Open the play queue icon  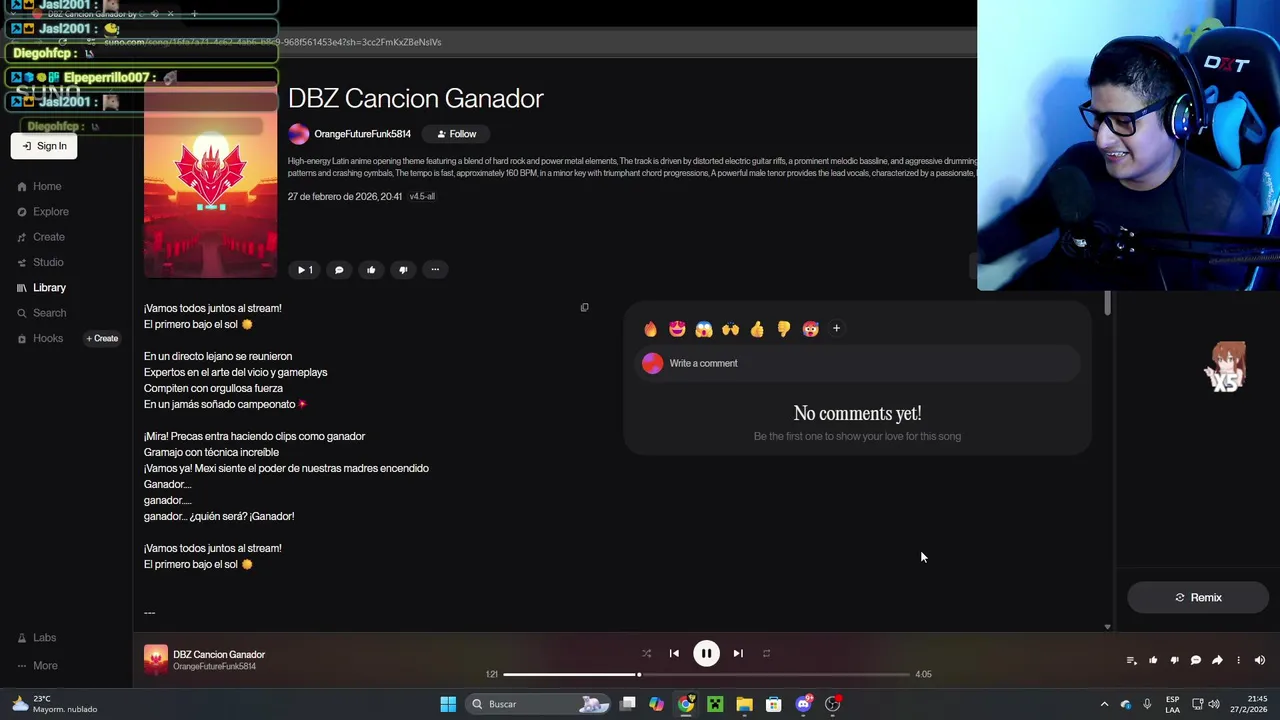pos(1131,660)
